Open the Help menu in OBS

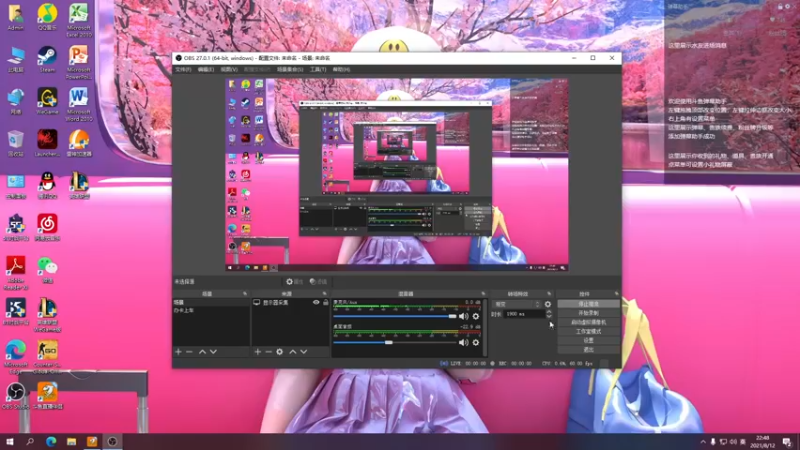[x=341, y=69]
